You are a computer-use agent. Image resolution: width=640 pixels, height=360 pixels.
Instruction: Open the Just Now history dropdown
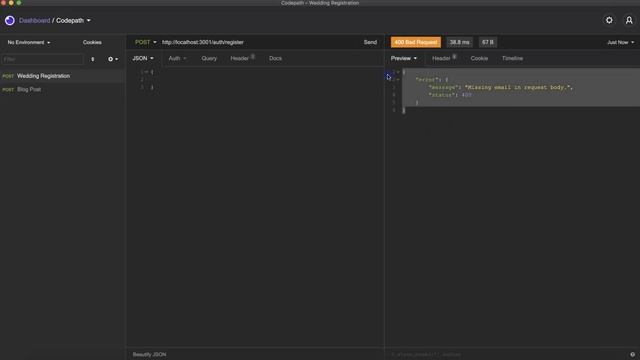(620, 42)
